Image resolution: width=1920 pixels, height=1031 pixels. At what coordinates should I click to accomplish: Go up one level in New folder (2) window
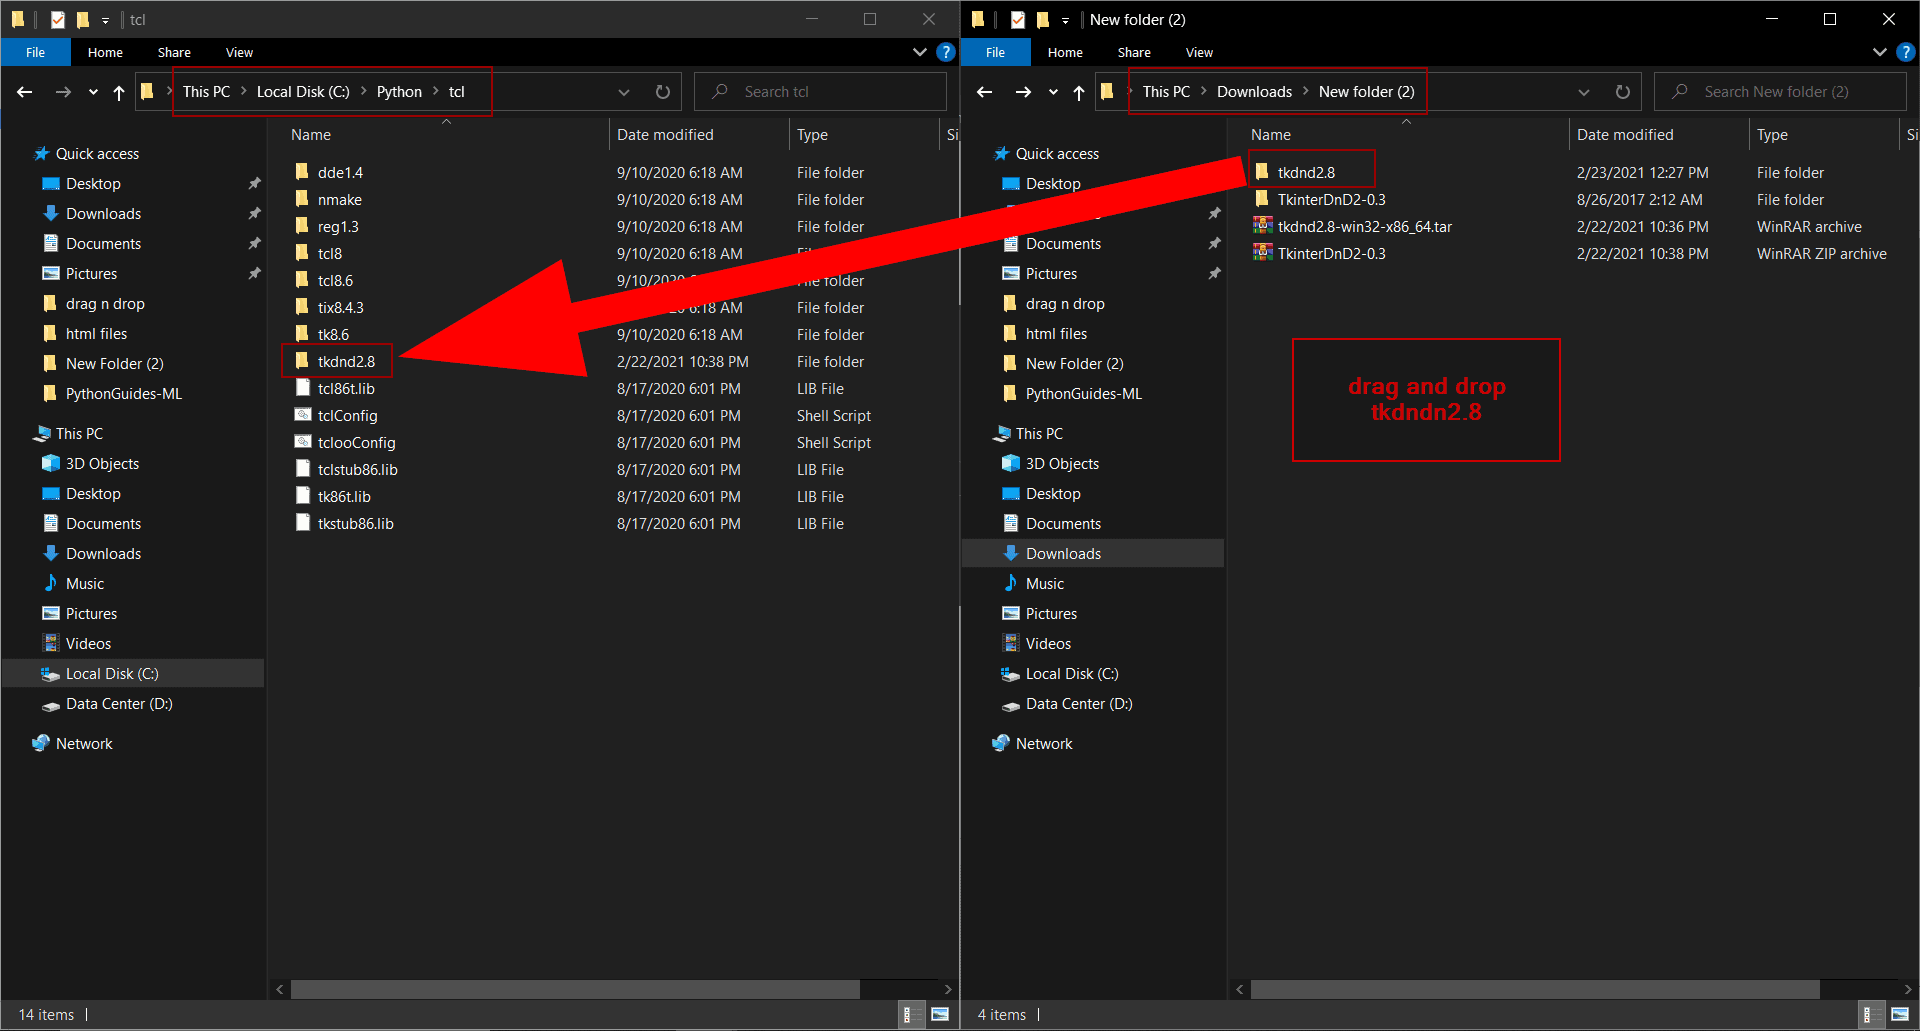click(x=1079, y=92)
